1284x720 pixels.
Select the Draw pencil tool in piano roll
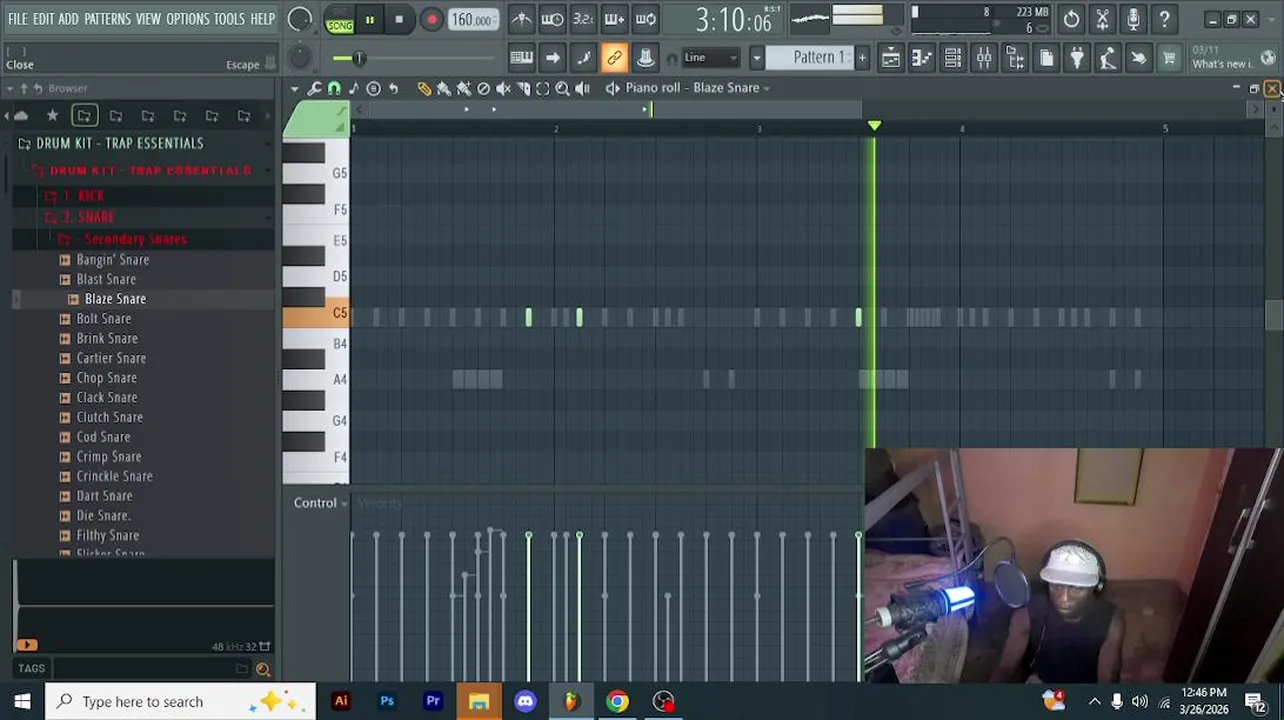tap(424, 88)
